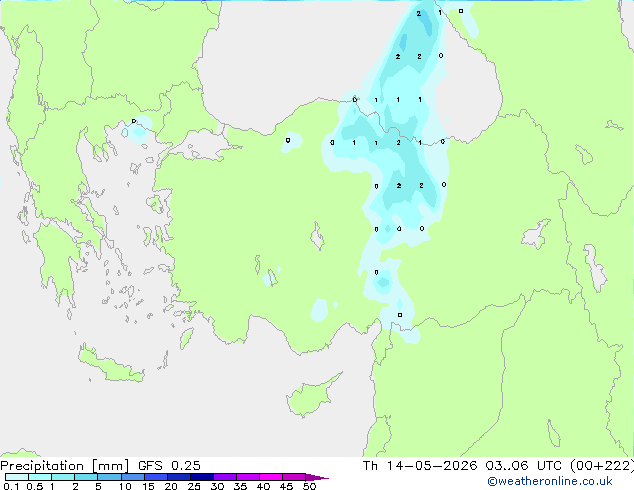This screenshot has height=490, width=634.
Task: Click the above-50 arrow tip of the legend
Action: [317, 477]
